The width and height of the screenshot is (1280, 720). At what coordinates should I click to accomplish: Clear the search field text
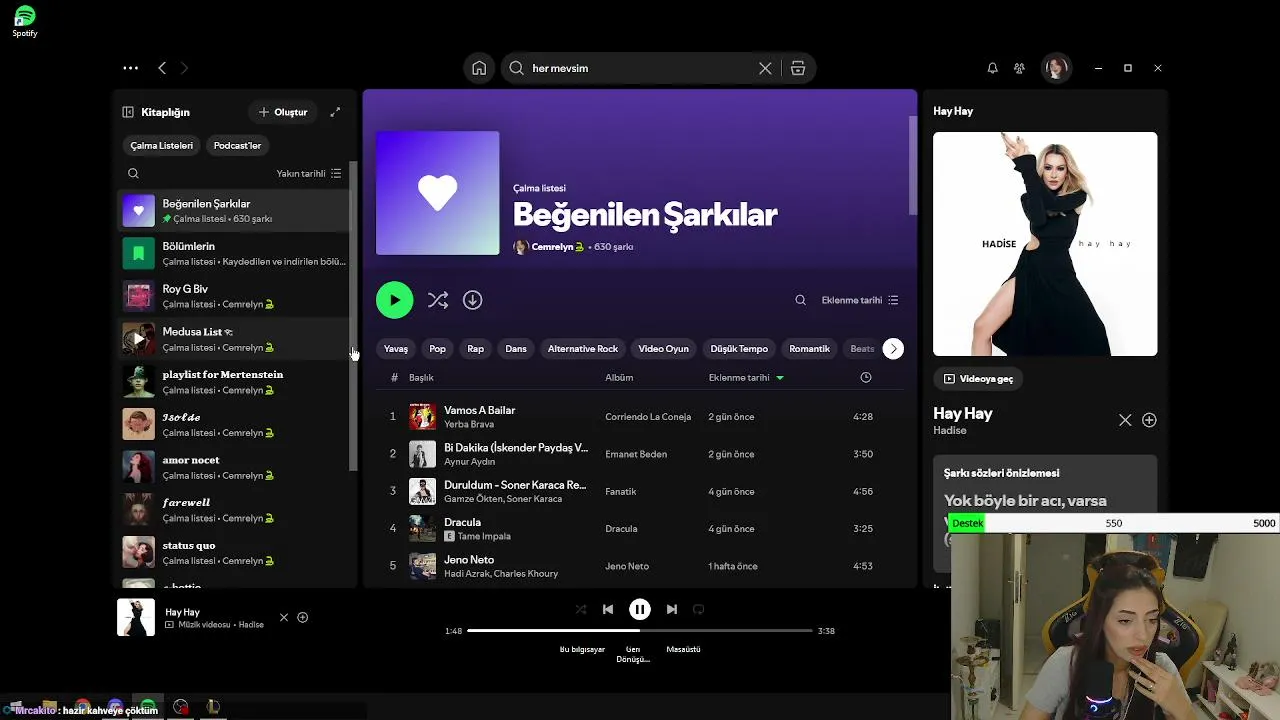(x=765, y=68)
